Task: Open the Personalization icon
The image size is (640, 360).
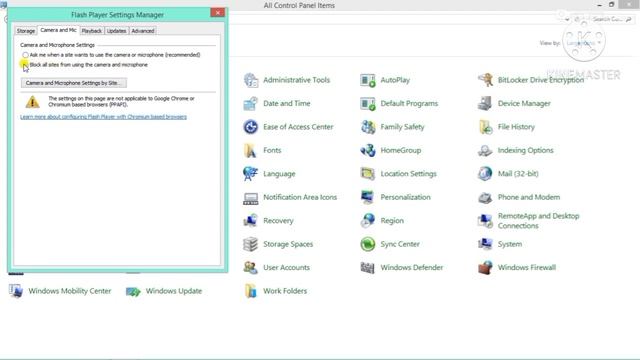Action: [x=368, y=198]
